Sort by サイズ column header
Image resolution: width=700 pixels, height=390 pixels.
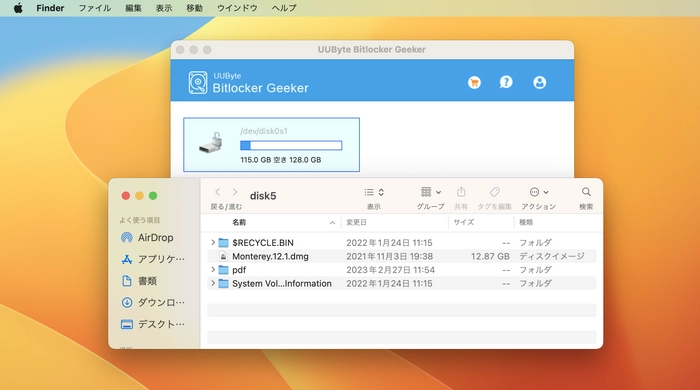464,222
